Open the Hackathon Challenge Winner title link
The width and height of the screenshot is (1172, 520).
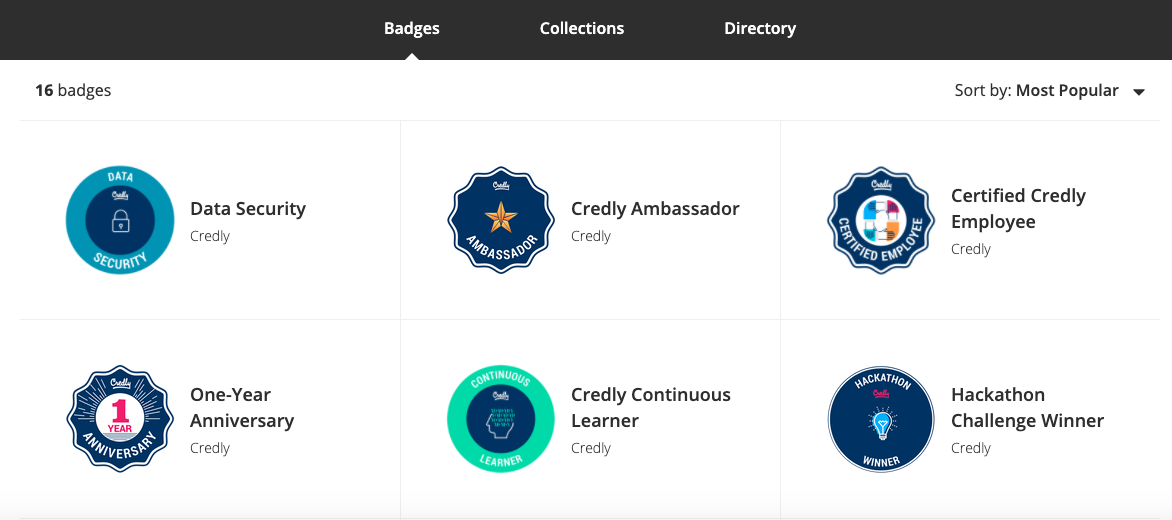point(1027,407)
